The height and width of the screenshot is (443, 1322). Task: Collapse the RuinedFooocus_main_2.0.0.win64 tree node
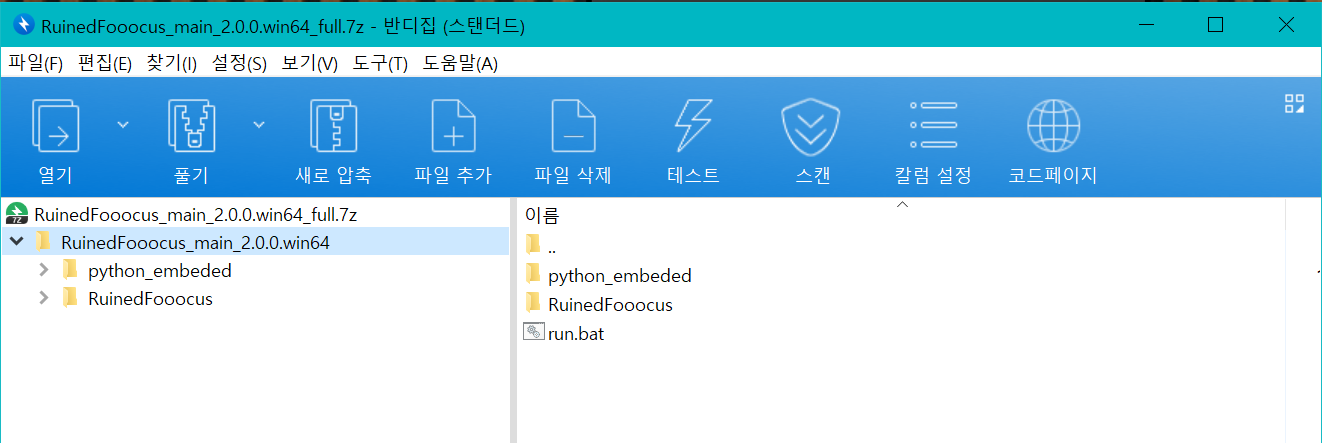16,241
